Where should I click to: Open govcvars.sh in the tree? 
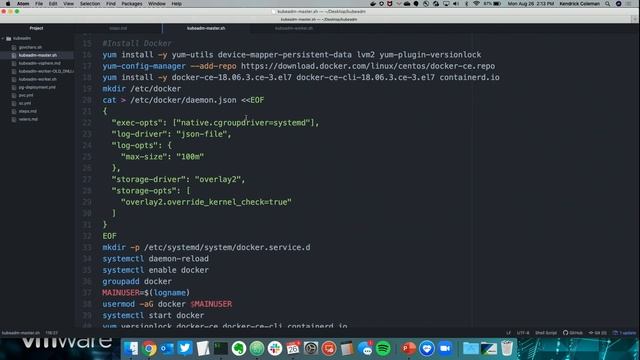tap(30, 47)
